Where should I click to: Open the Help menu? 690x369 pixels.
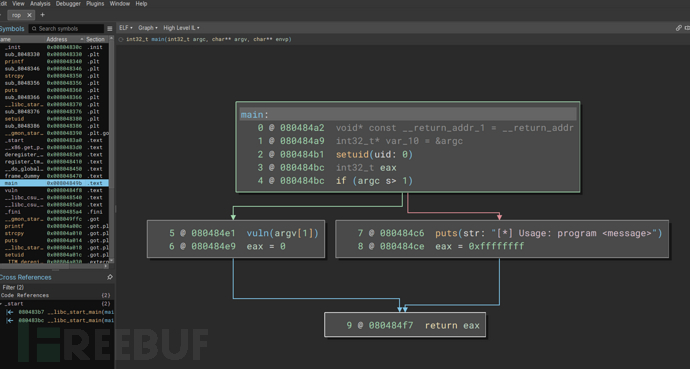pyautogui.click(x=141, y=4)
